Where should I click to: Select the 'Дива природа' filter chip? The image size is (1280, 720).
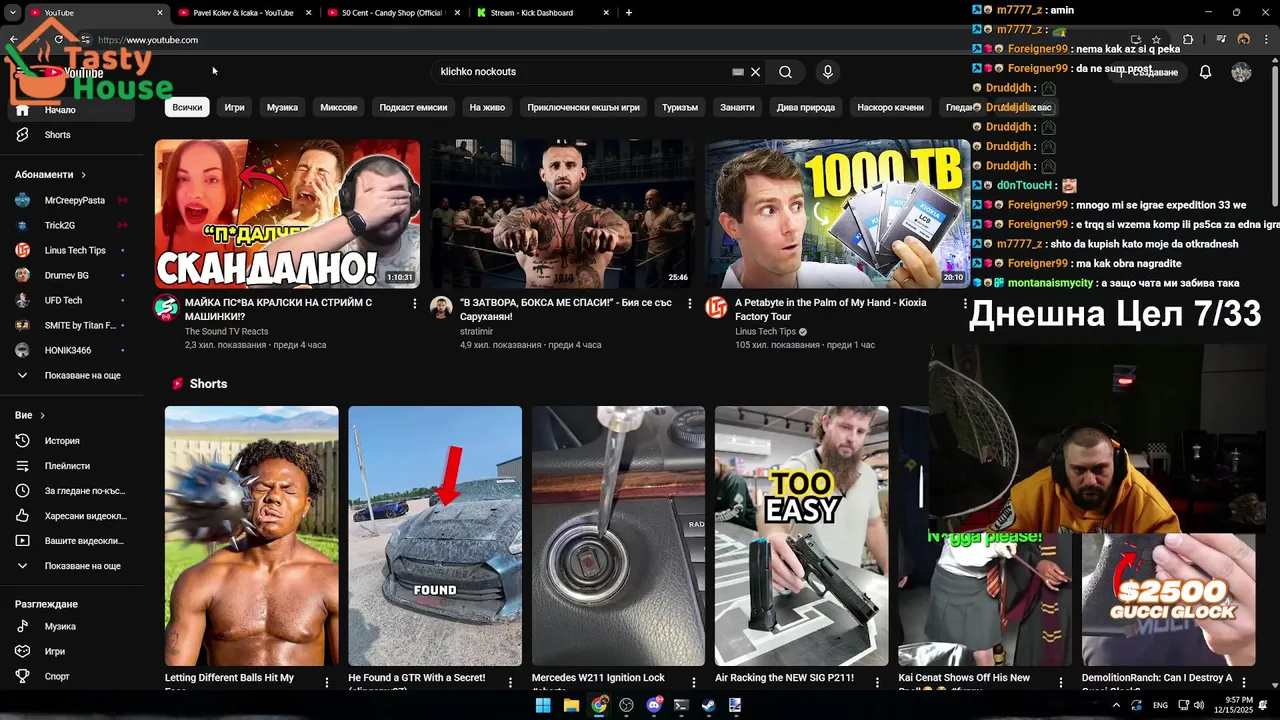pos(806,107)
